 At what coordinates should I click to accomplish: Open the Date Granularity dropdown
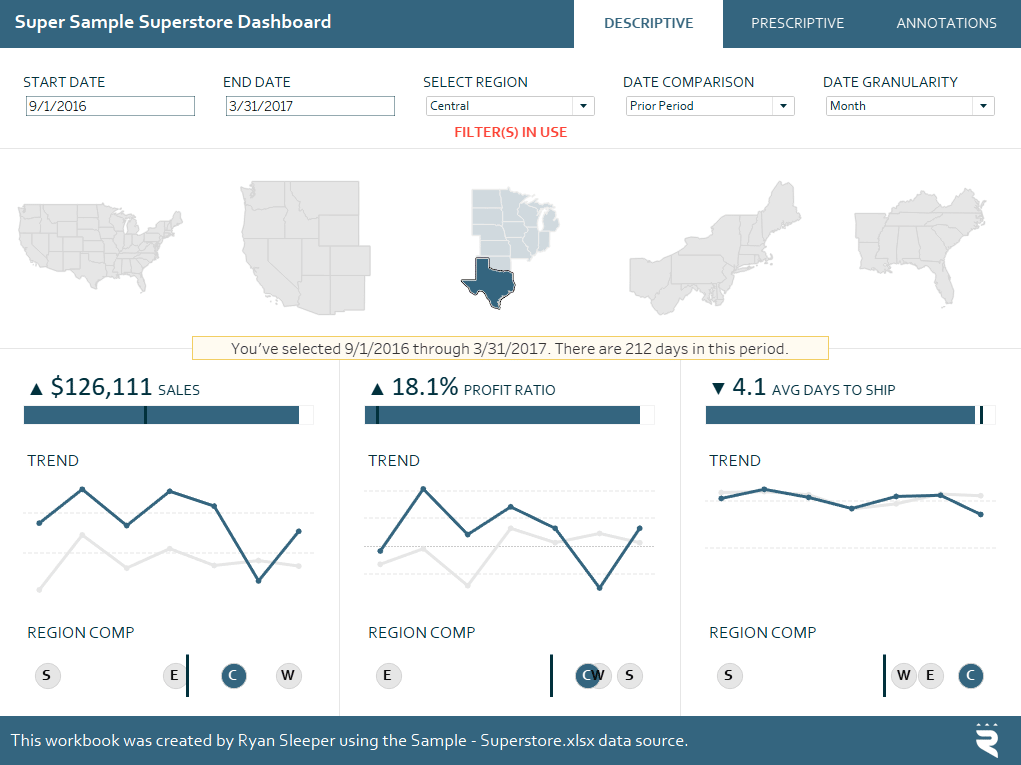(x=910, y=106)
